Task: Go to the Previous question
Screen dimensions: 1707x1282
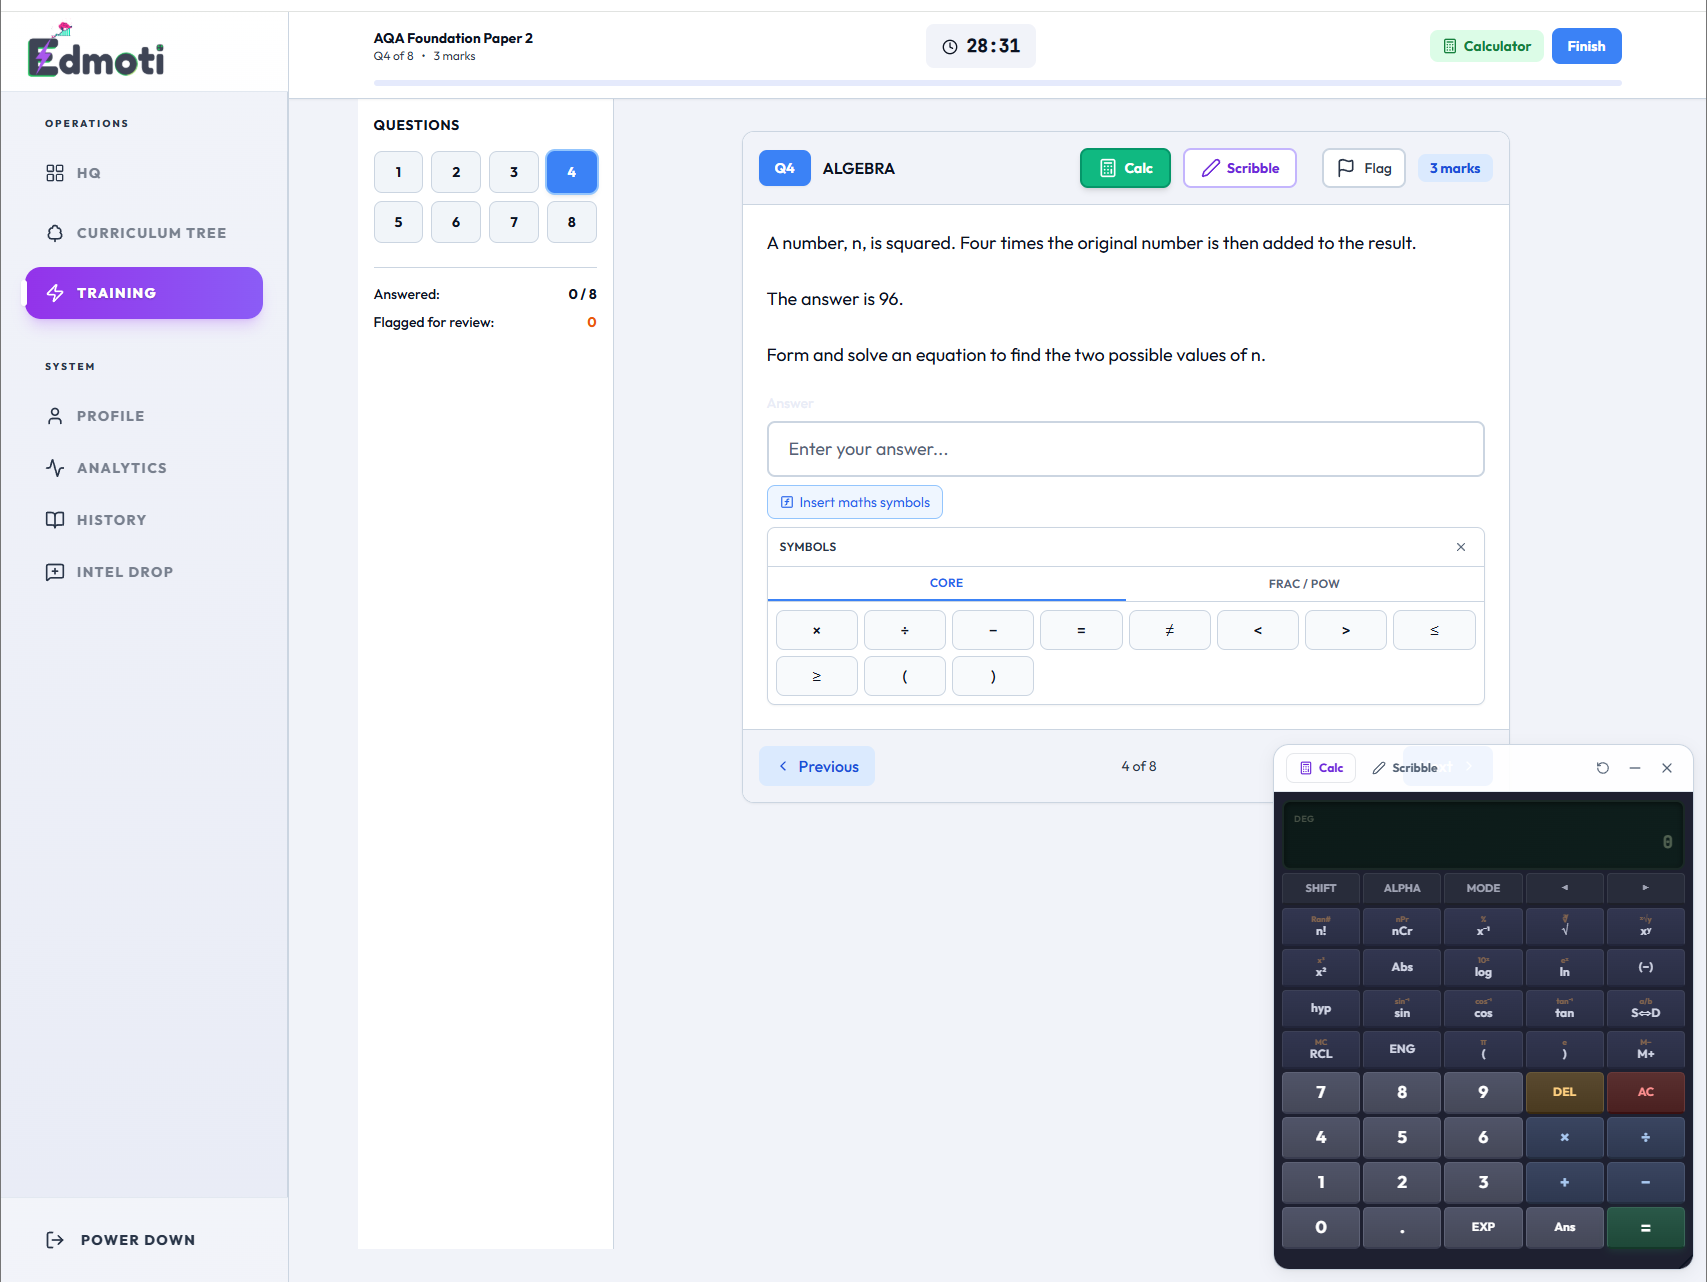Action: [x=817, y=767]
